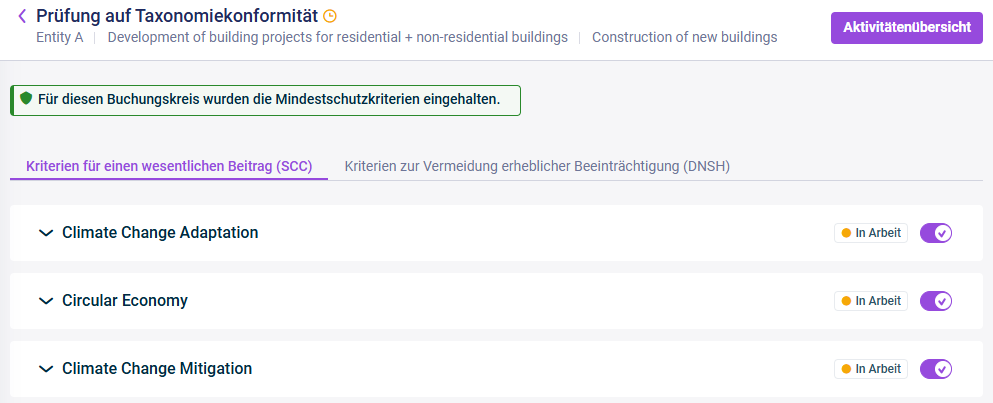Image resolution: width=993 pixels, height=403 pixels.
Task: Toggle off Circular Economy switch
Action: point(935,301)
